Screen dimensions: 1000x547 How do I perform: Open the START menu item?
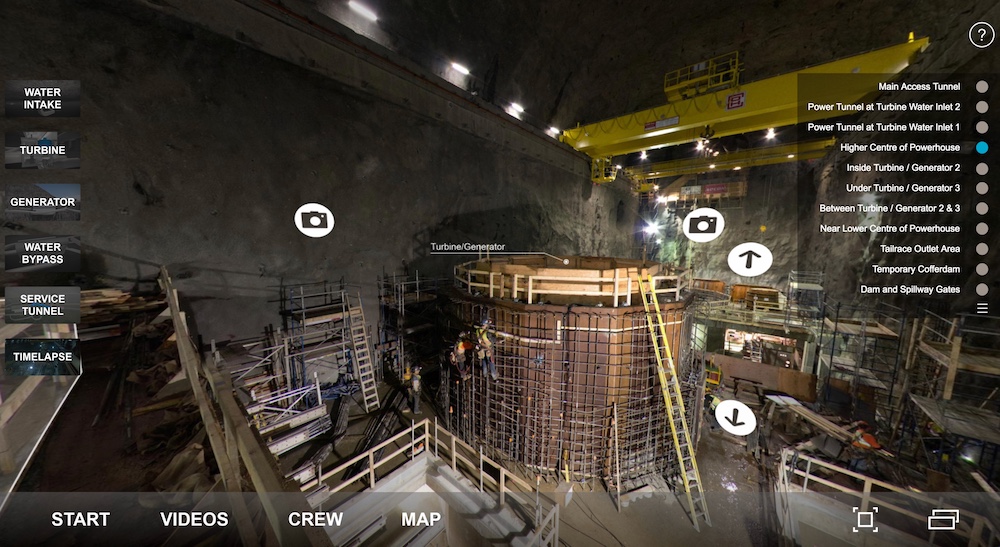(81, 519)
